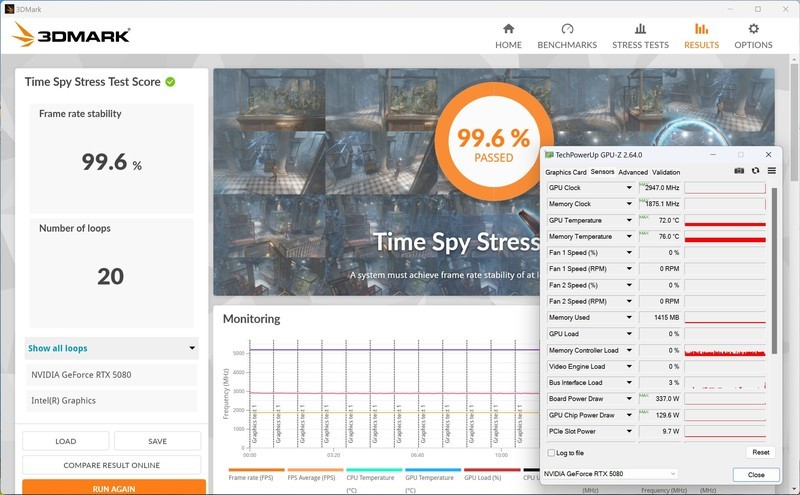
Task: Click the GPU-Z sensors list scrollbar
Action: [772, 300]
